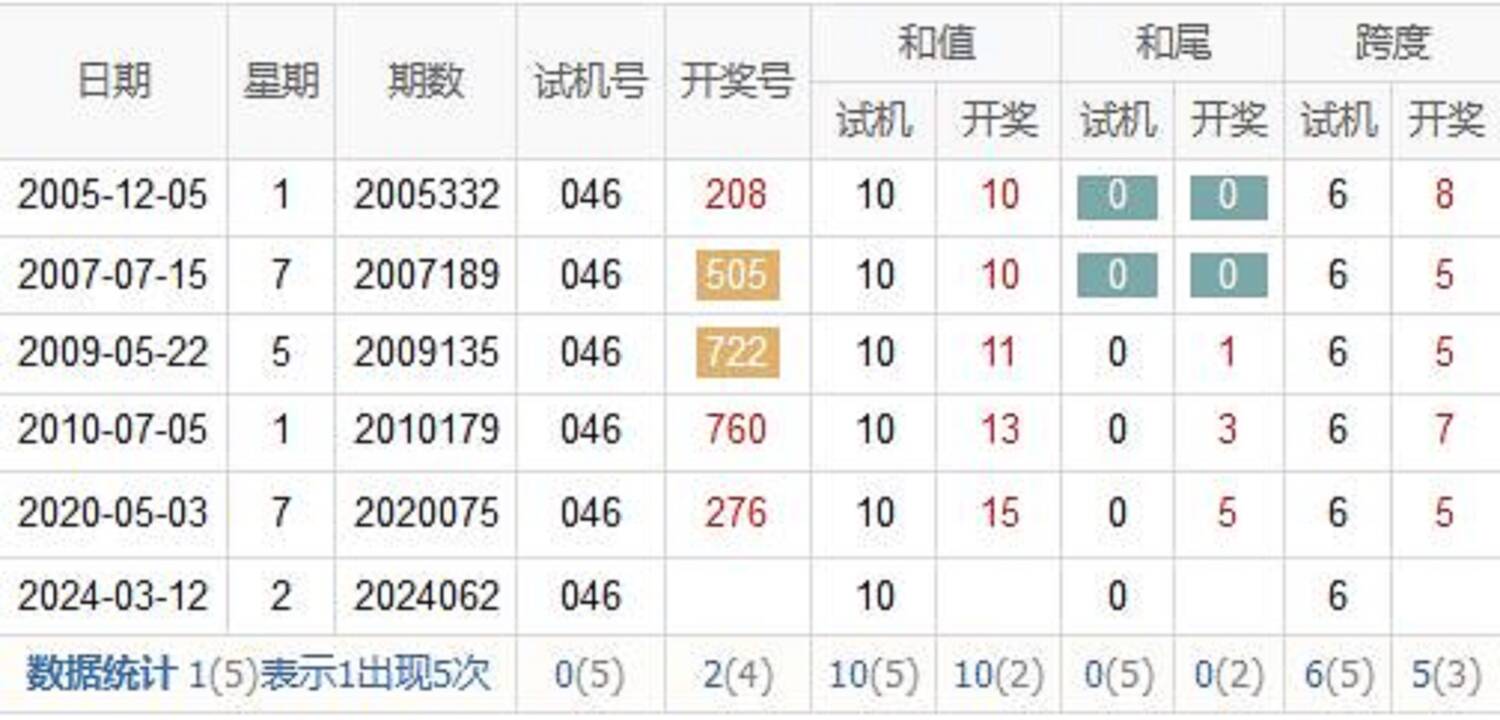Click the red 760 draw number
1500x720 pixels.
736,431
